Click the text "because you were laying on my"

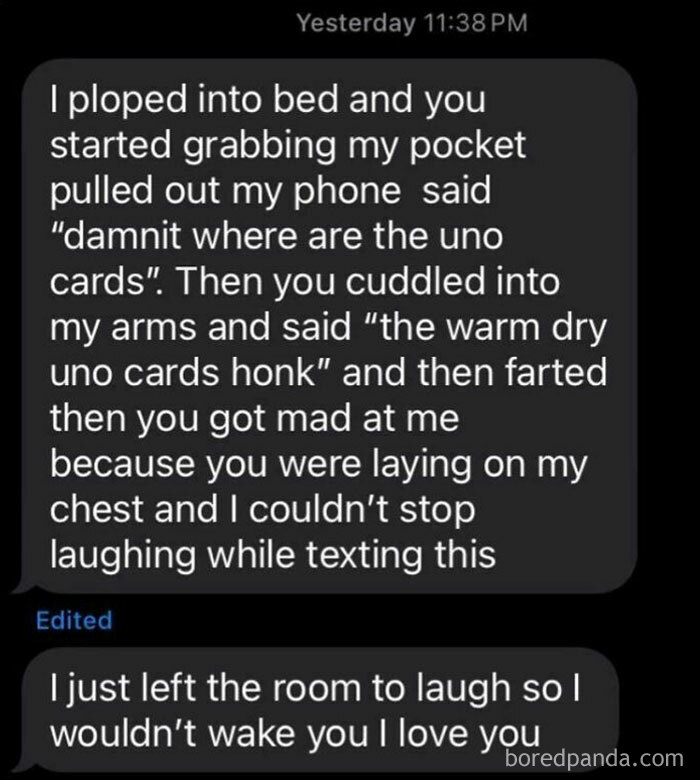[x=318, y=465]
